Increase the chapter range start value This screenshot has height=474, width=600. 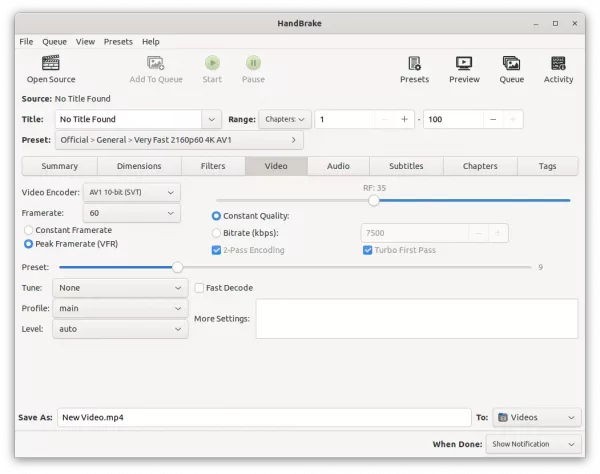(404, 119)
